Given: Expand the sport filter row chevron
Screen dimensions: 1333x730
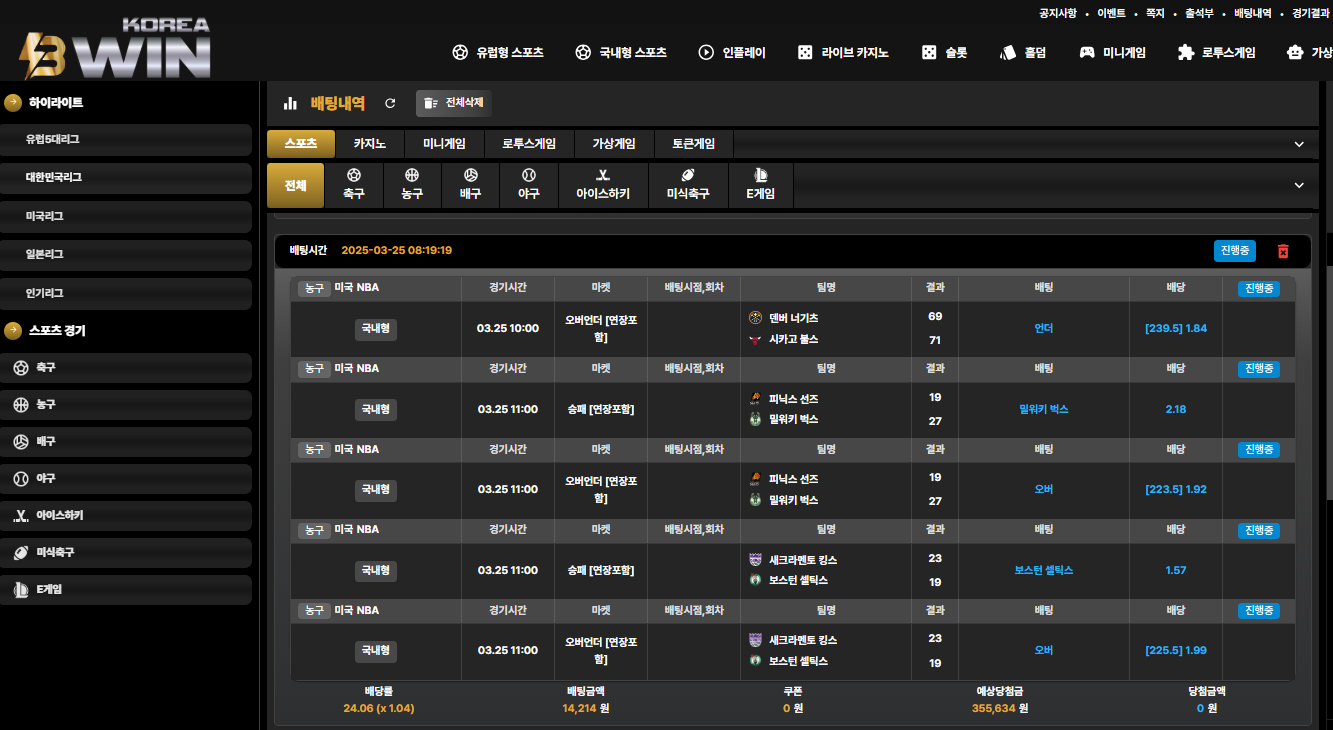Looking at the screenshot, I should click(x=1299, y=185).
